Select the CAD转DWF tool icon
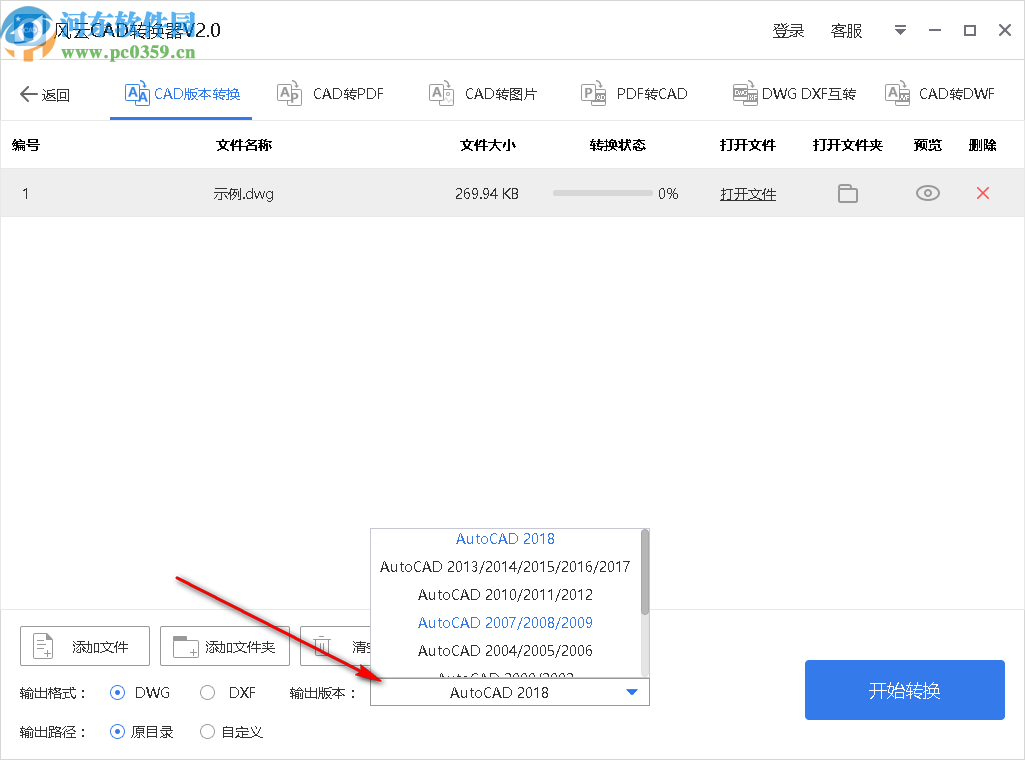The width and height of the screenshot is (1025, 760). (897, 93)
